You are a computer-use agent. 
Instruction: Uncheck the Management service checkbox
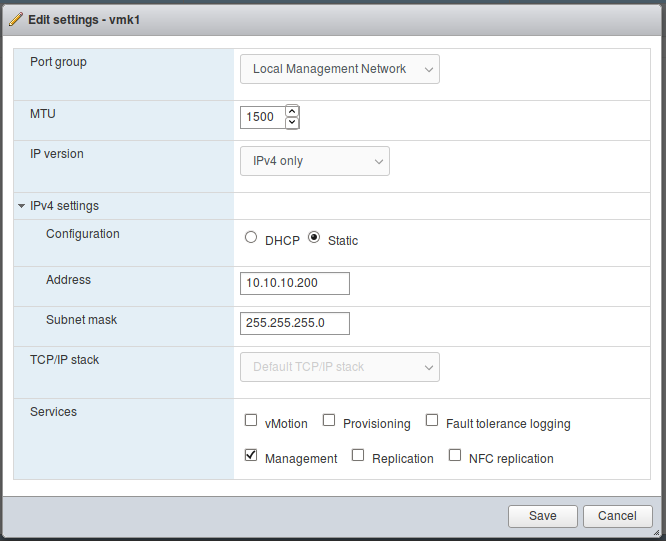[x=251, y=455]
